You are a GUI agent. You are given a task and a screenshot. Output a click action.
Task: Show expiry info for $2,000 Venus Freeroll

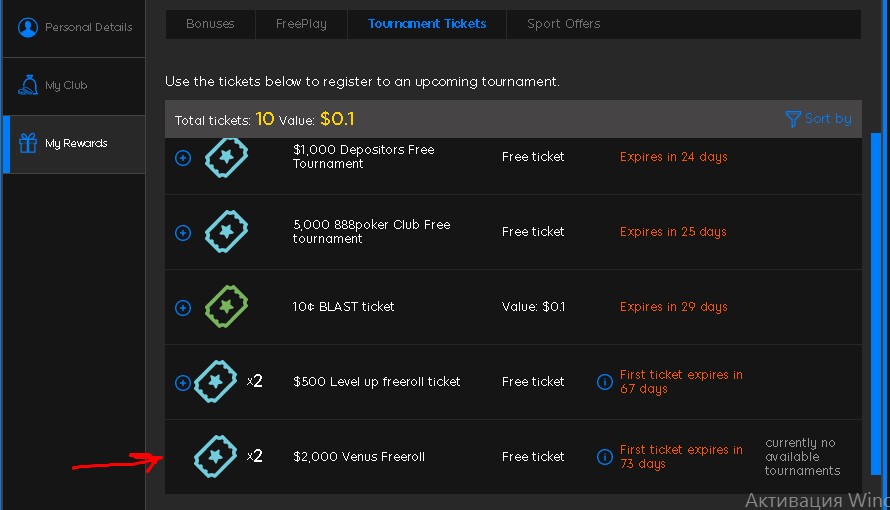click(x=605, y=457)
